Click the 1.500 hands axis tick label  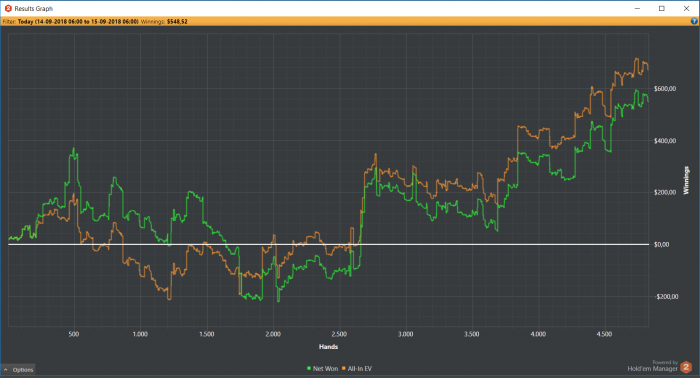pyautogui.click(x=207, y=334)
